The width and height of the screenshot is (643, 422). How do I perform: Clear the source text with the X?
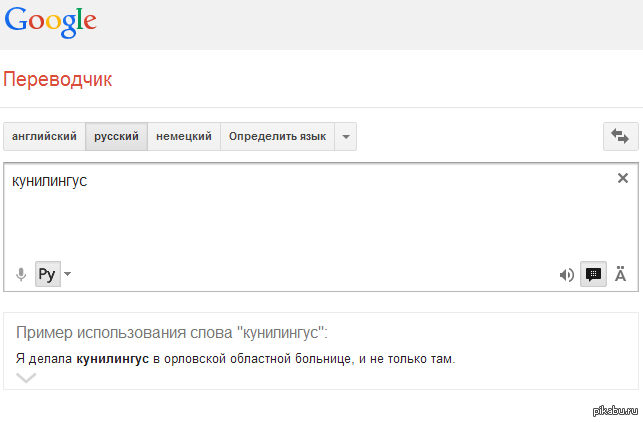point(623,178)
